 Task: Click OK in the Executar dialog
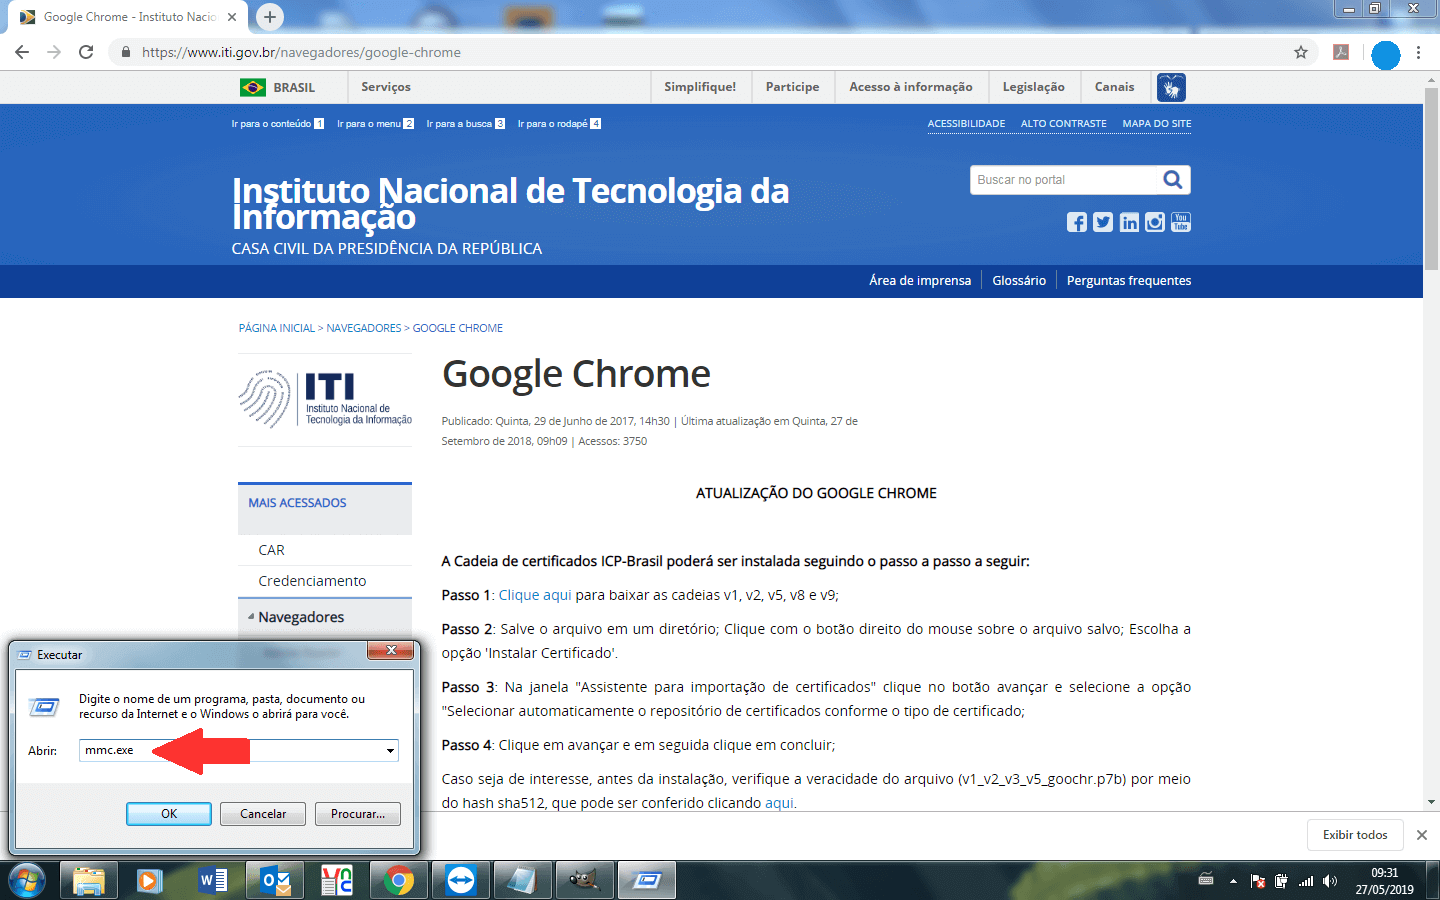[x=169, y=814]
